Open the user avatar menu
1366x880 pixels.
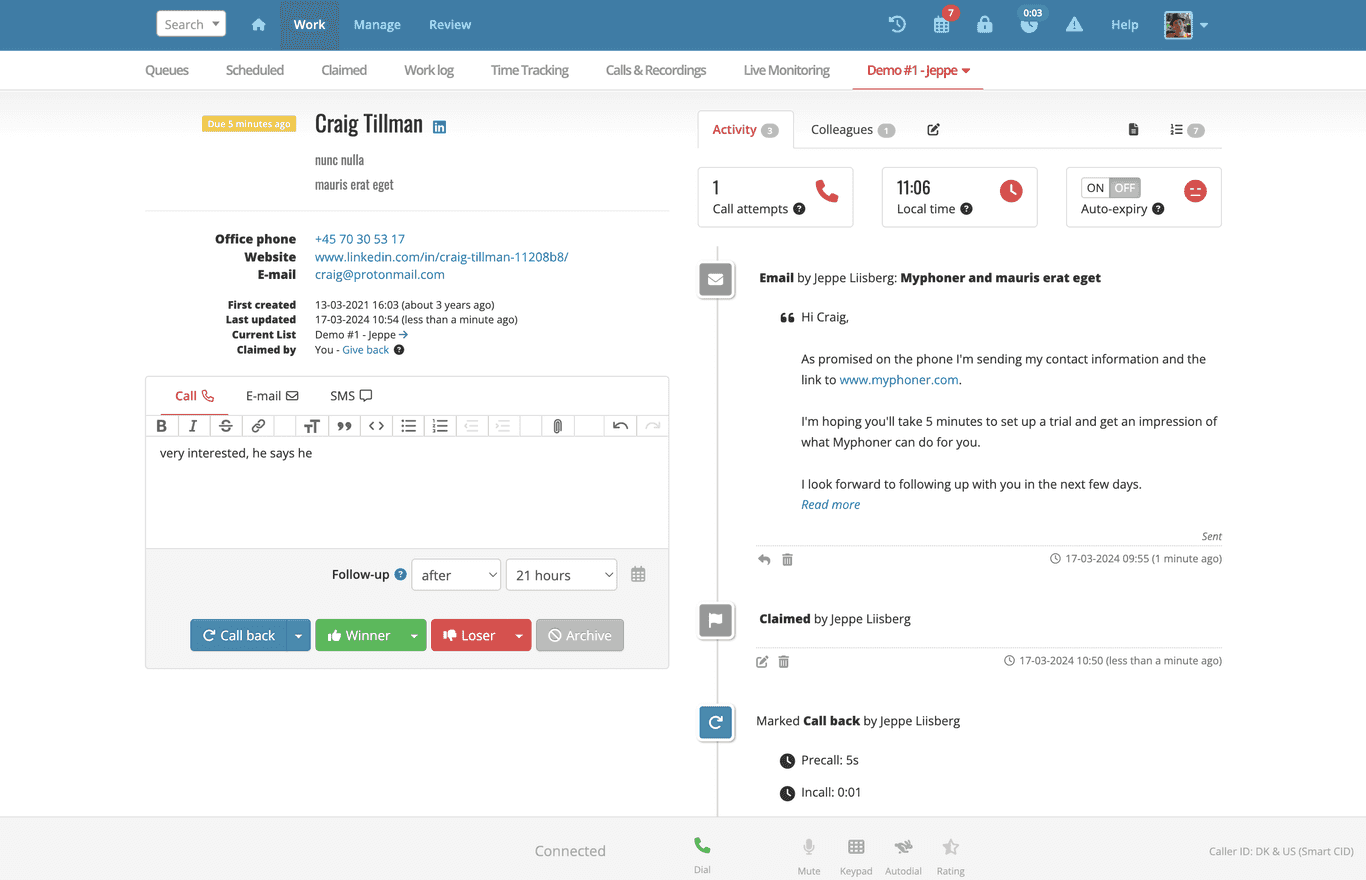[x=1186, y=25]
